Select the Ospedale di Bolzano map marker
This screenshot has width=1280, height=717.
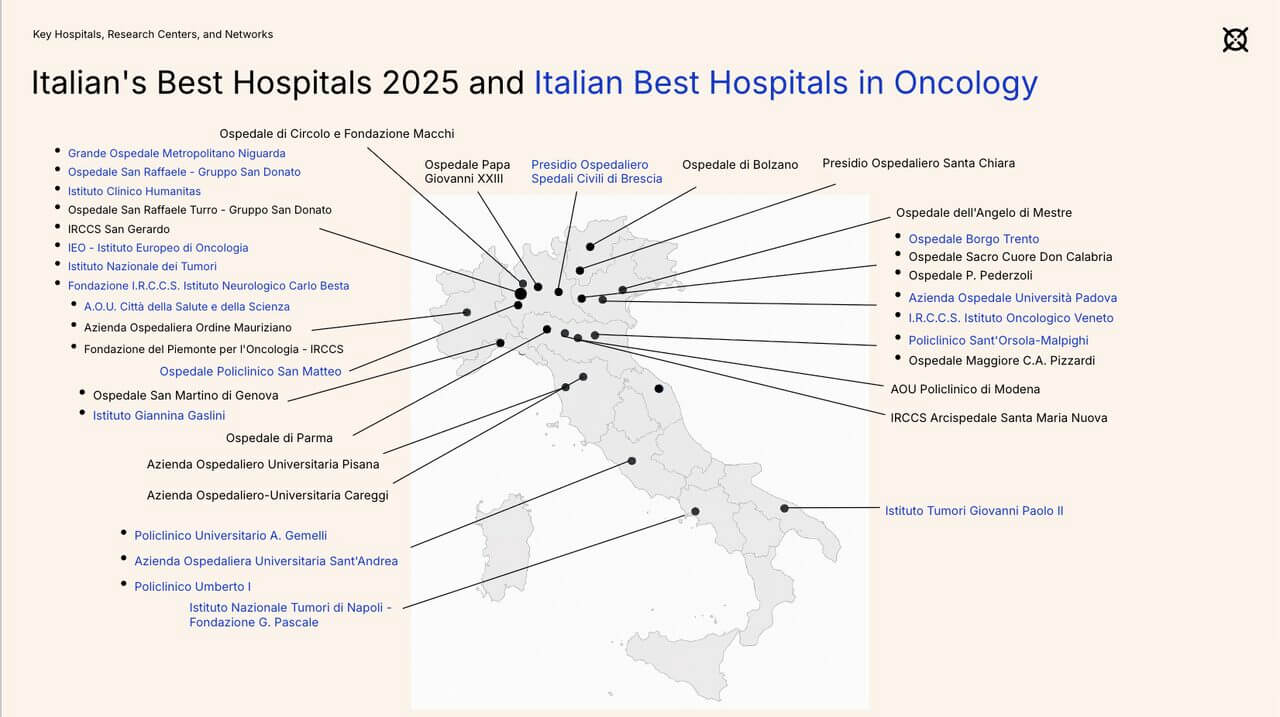(590, 246)
